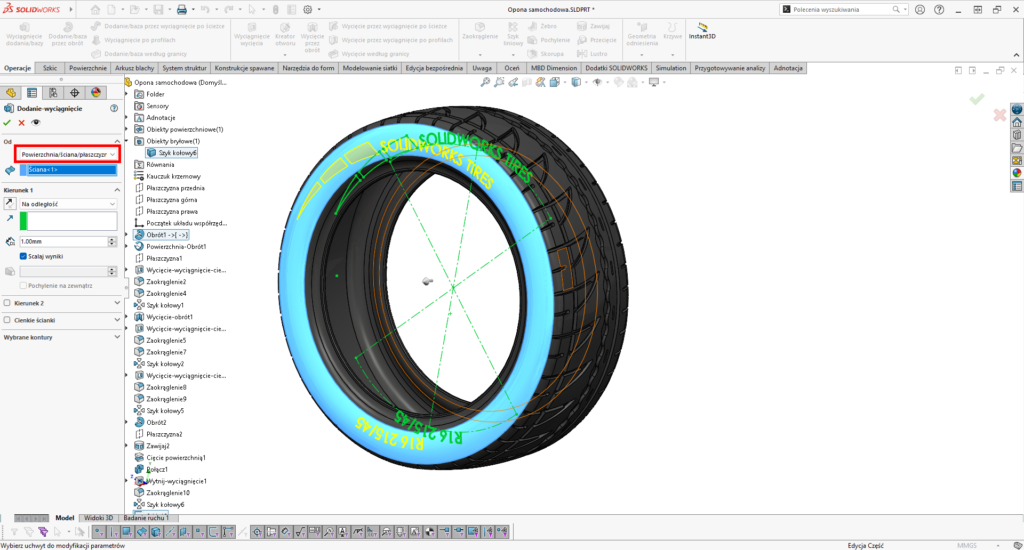Collapse the Kierunek 1 section
The image size is (1024, 550).
coord(117,190)
